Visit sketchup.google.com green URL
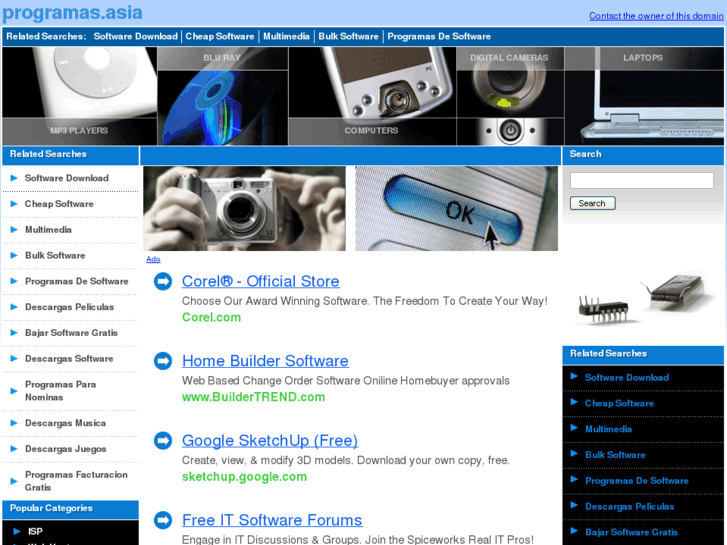The width and height of the screenshot is (727, 545). point(244,477)
